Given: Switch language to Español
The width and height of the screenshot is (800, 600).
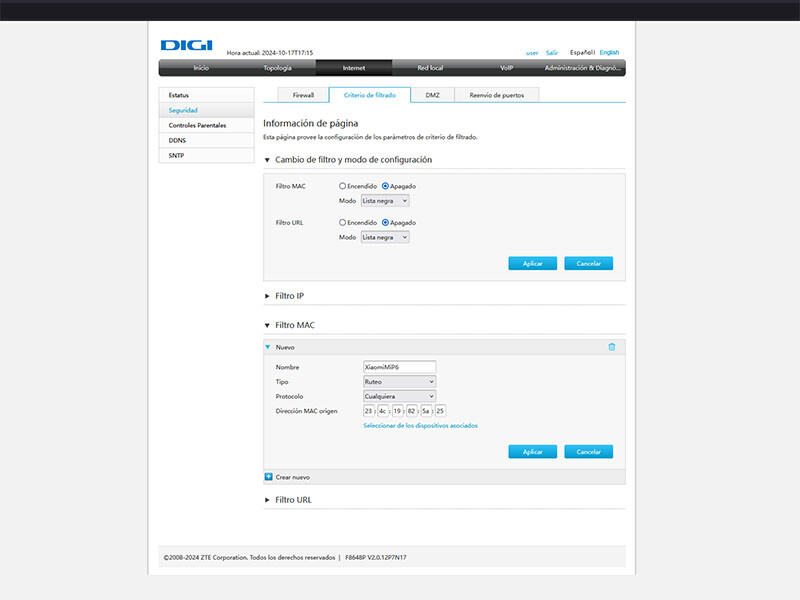Looking at the screenshot, I should tap(581, 52).
